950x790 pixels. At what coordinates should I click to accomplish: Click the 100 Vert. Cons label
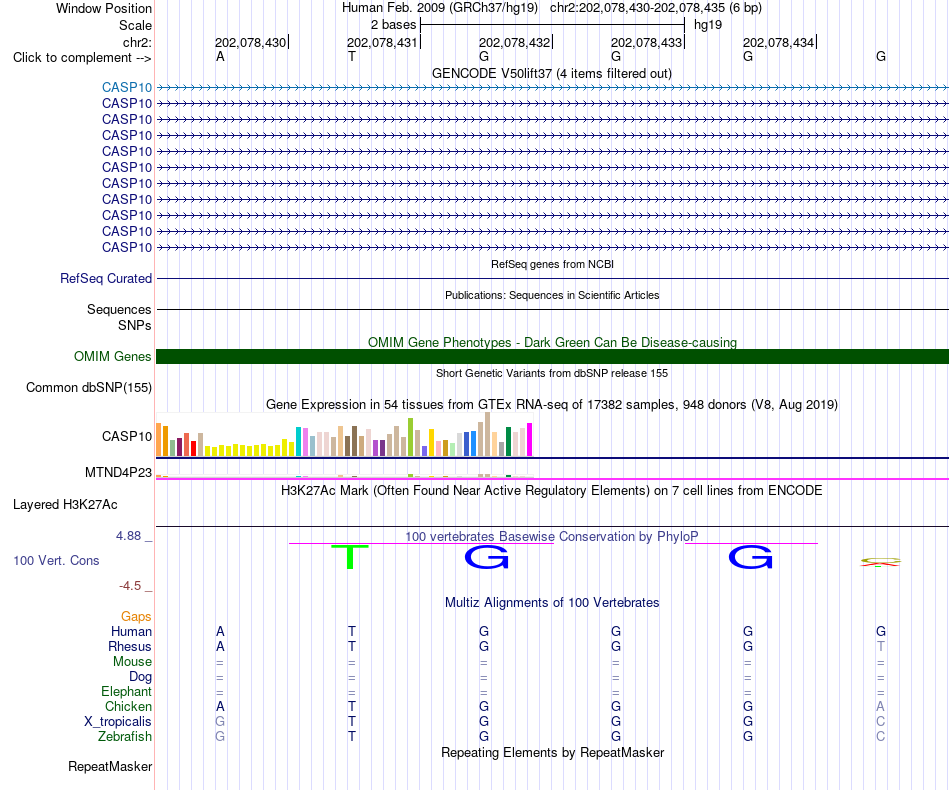click(x=56, y=560)
